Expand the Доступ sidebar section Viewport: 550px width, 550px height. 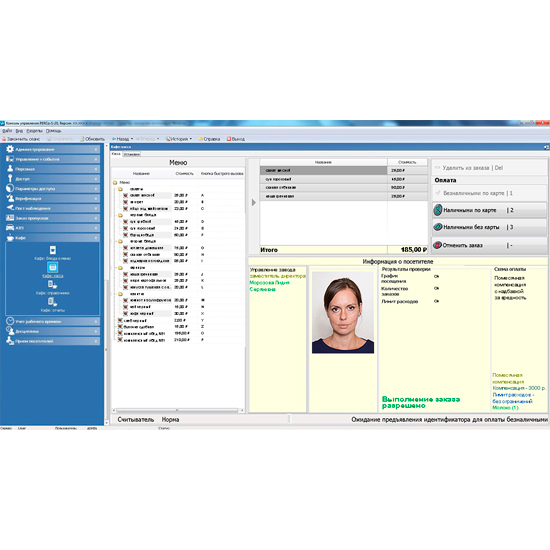click(53, 179)
